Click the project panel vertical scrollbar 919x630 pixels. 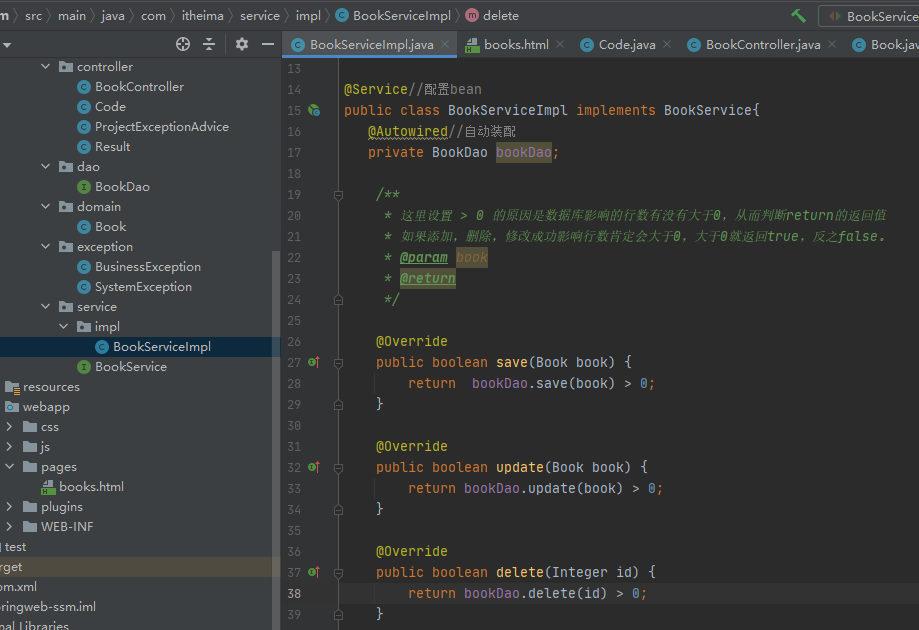[x=277, y=400]
